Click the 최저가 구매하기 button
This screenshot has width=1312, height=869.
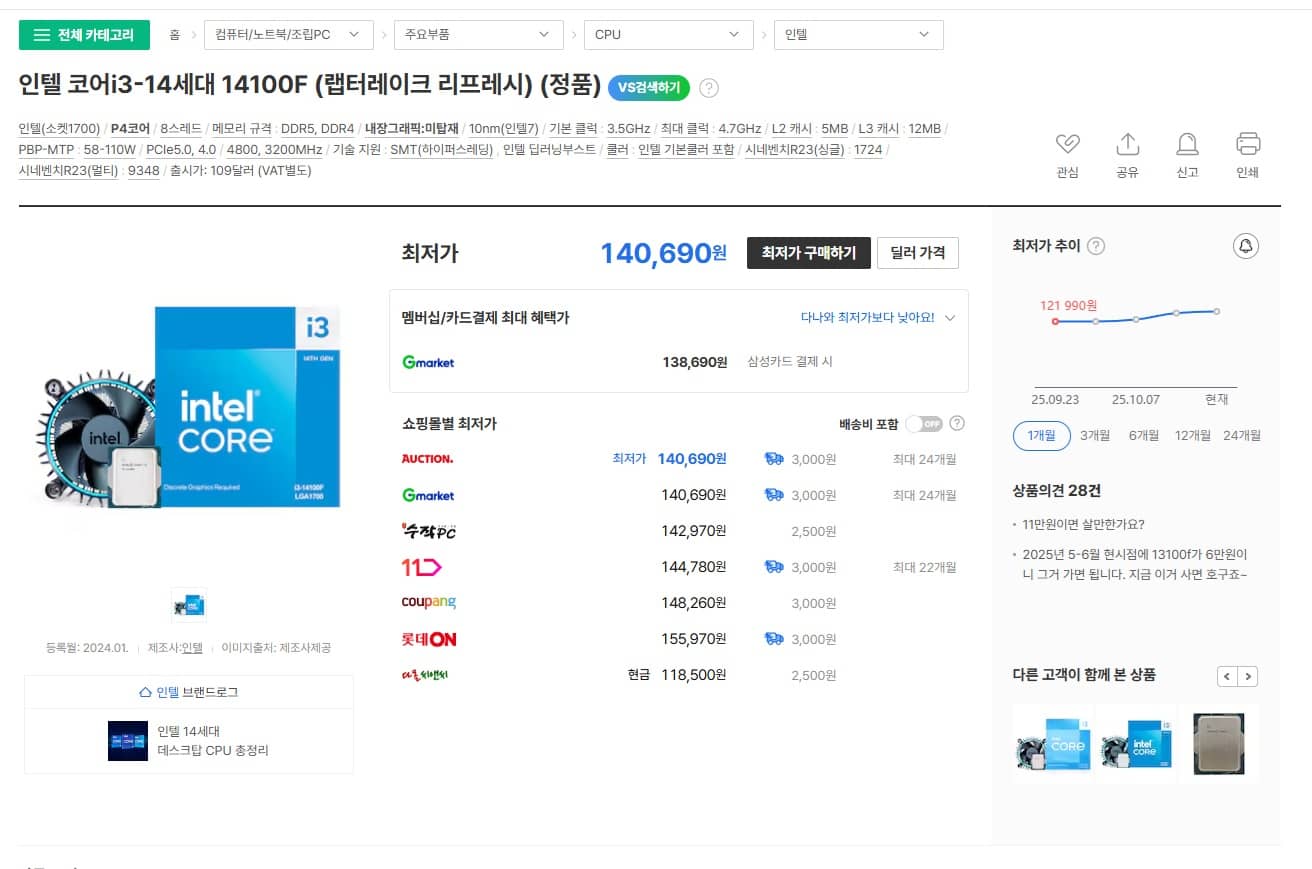[808, 253]
